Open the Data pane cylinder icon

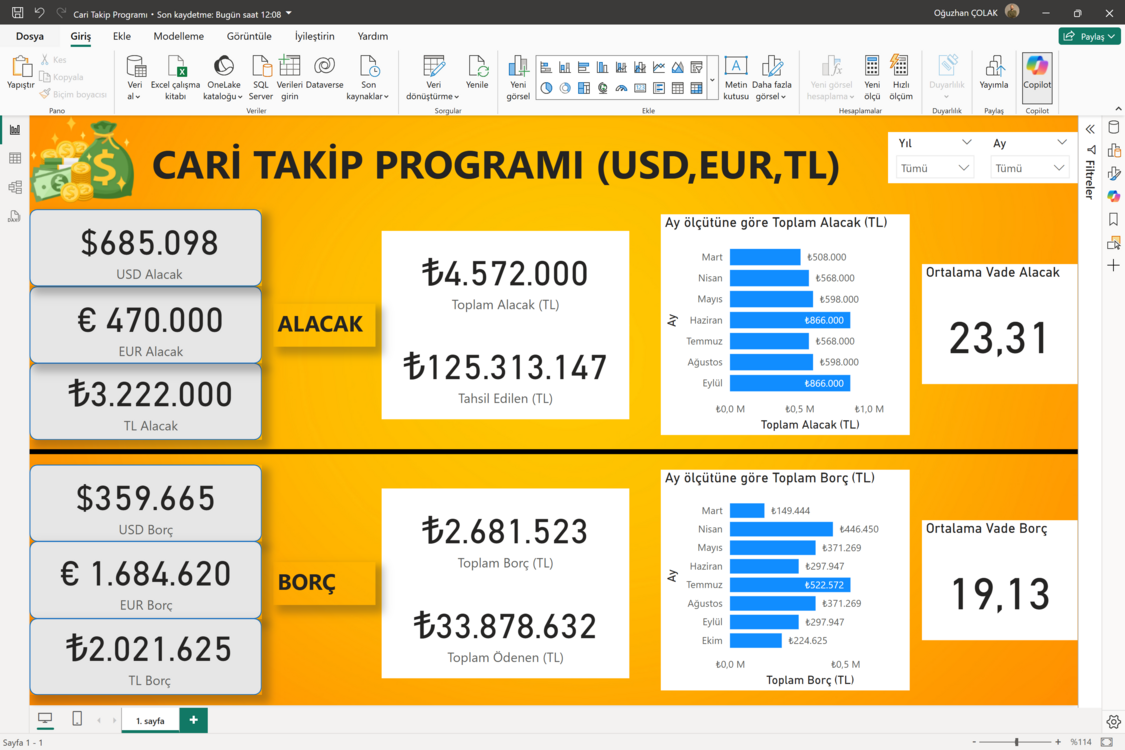(1114, 127)
